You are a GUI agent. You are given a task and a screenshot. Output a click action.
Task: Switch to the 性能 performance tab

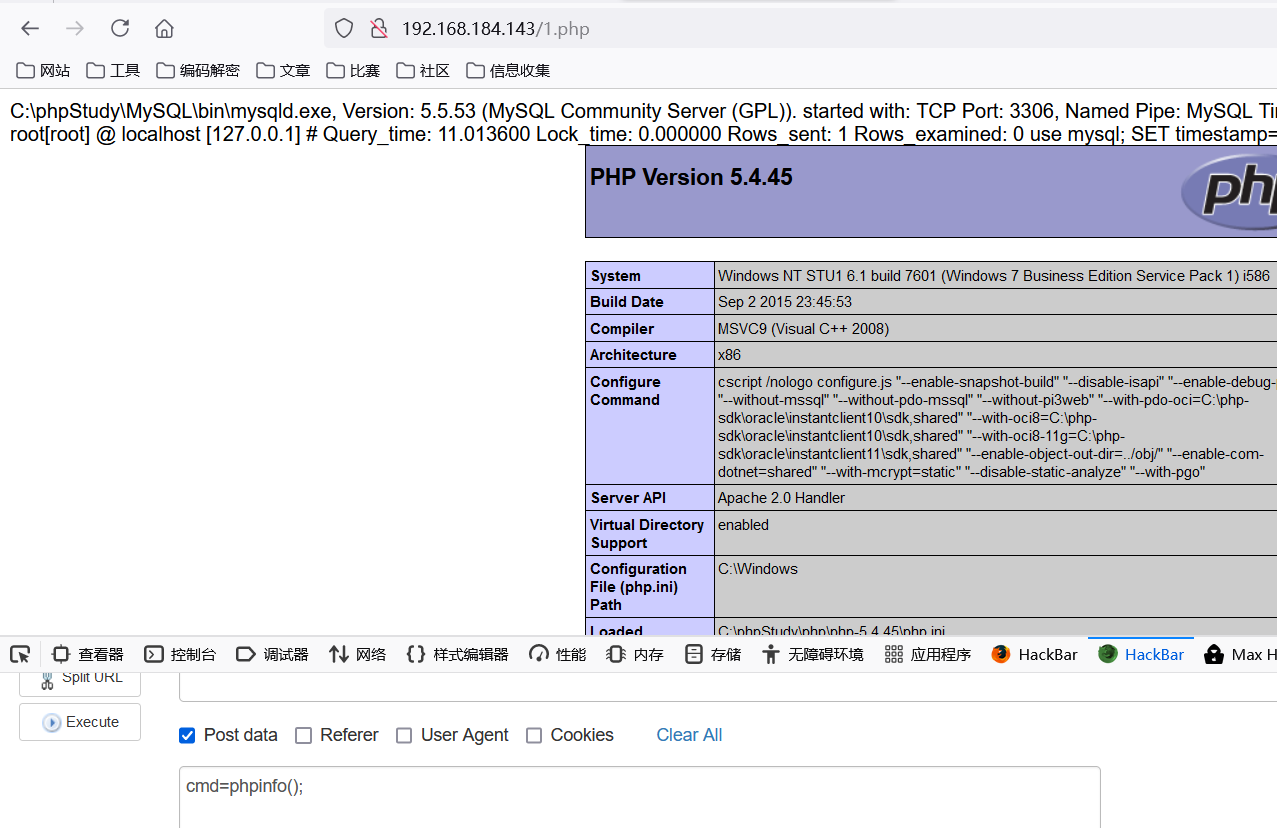pos(558,654)
